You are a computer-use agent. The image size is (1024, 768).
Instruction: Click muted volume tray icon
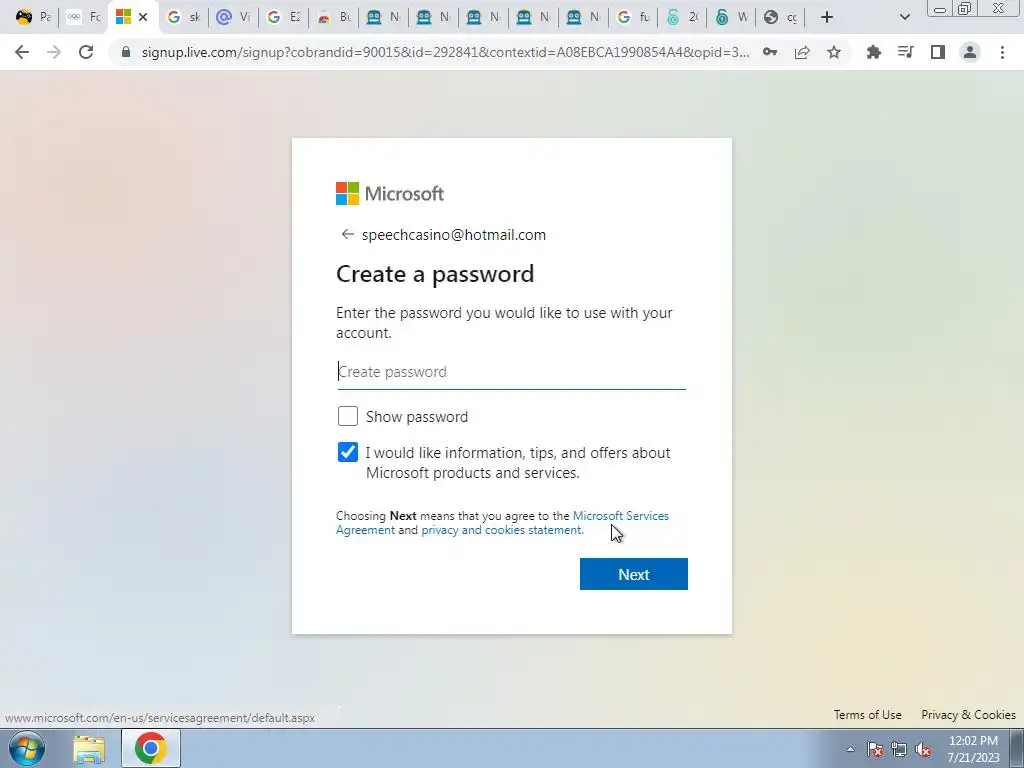click(923, 749)
